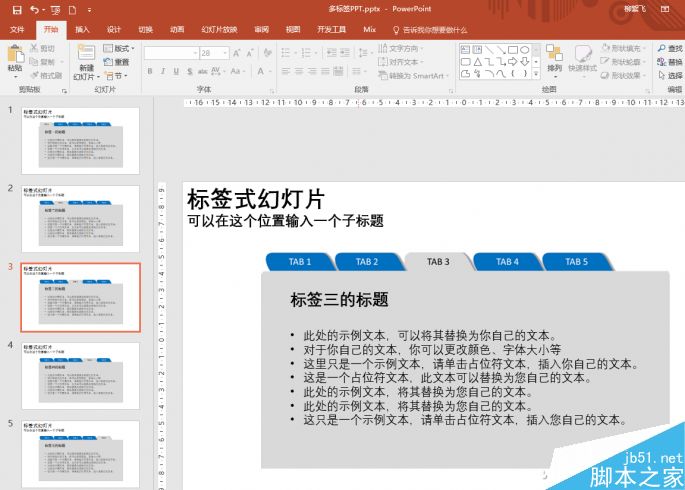Screen dimensions: 685x490
Task: Click the font color A button
Action: click(x=261, y=71)
